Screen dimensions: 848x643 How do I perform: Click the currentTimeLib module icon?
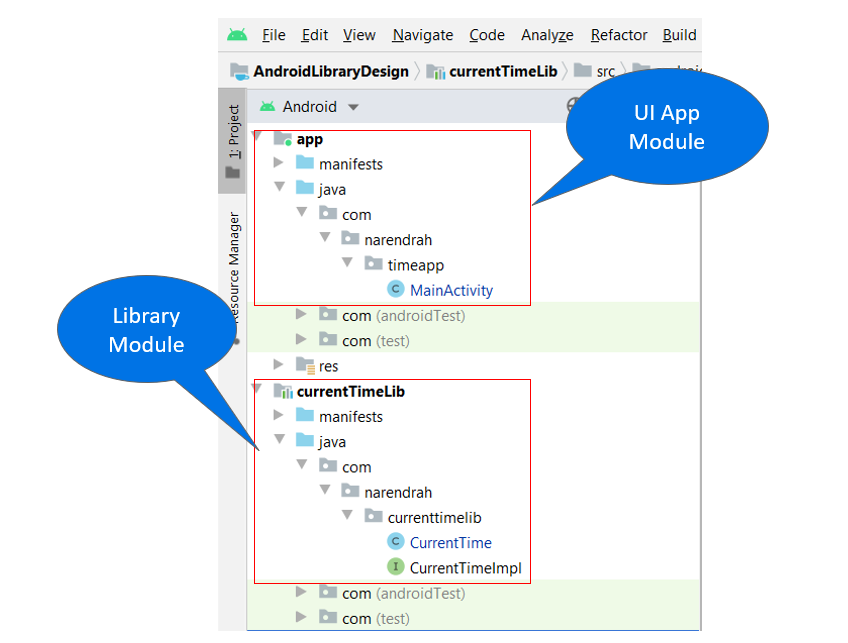coord(282,391)
